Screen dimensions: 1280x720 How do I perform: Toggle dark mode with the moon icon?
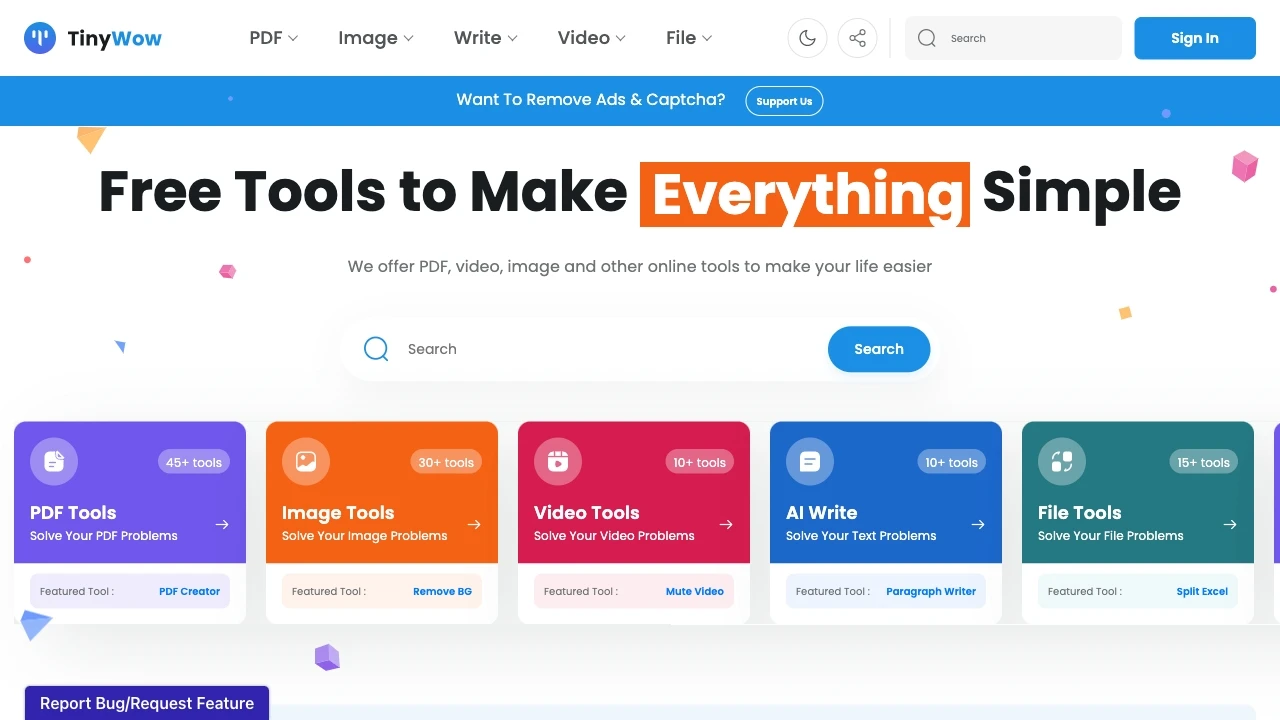[807, 37]
